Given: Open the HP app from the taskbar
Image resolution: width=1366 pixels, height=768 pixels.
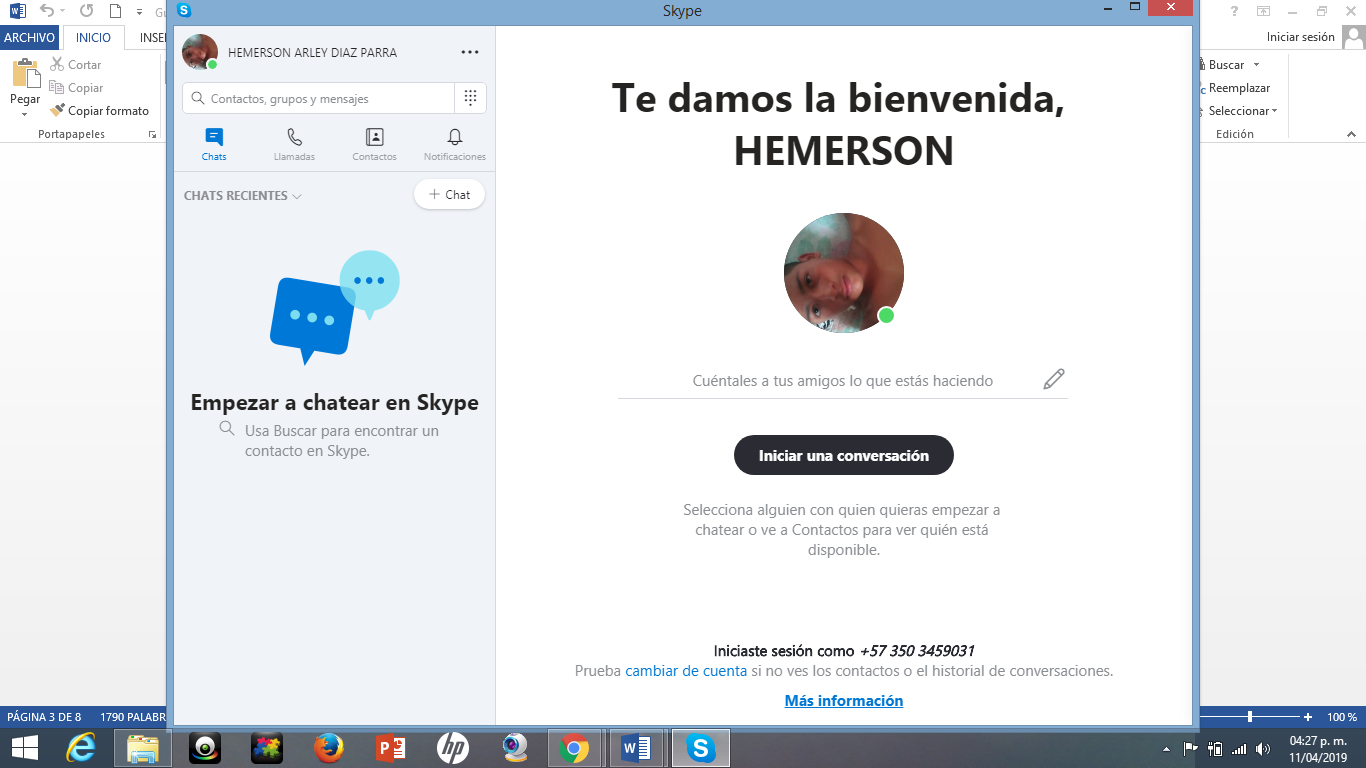Looking at the screenshot, I should (452, 748).
